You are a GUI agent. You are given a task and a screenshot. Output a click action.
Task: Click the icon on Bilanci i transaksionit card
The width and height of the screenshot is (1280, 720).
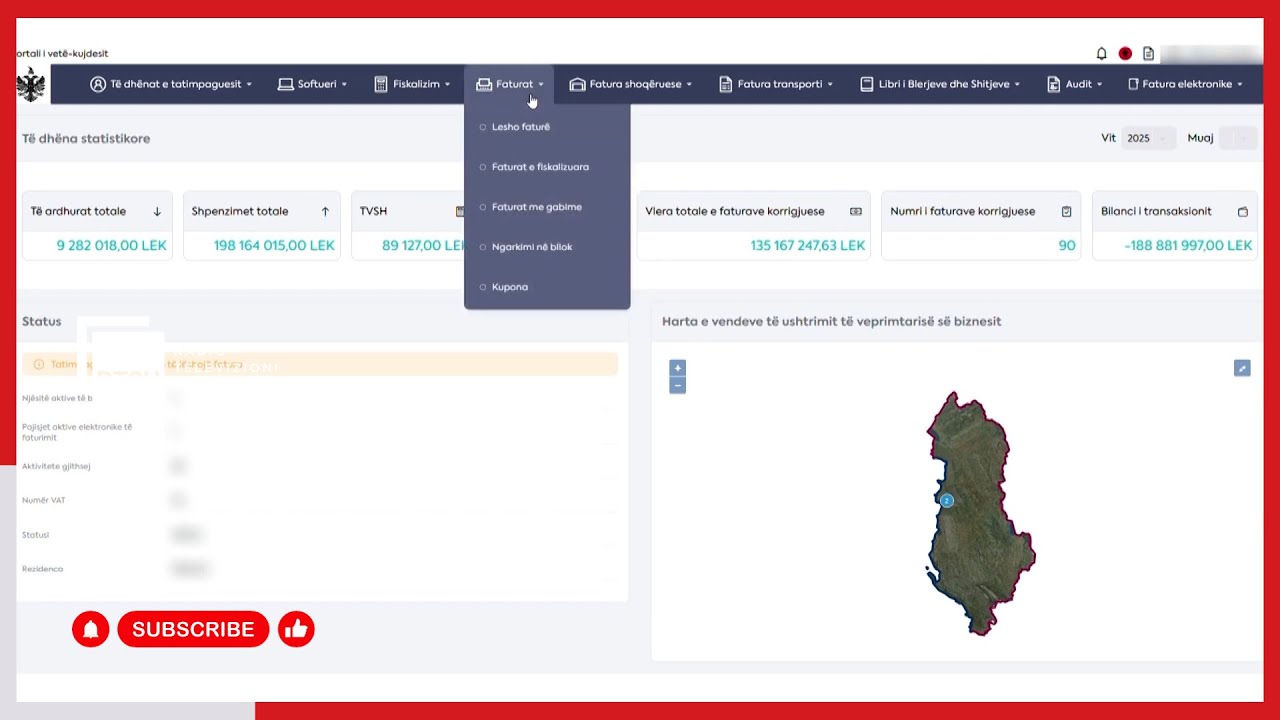pos(1243,212)
